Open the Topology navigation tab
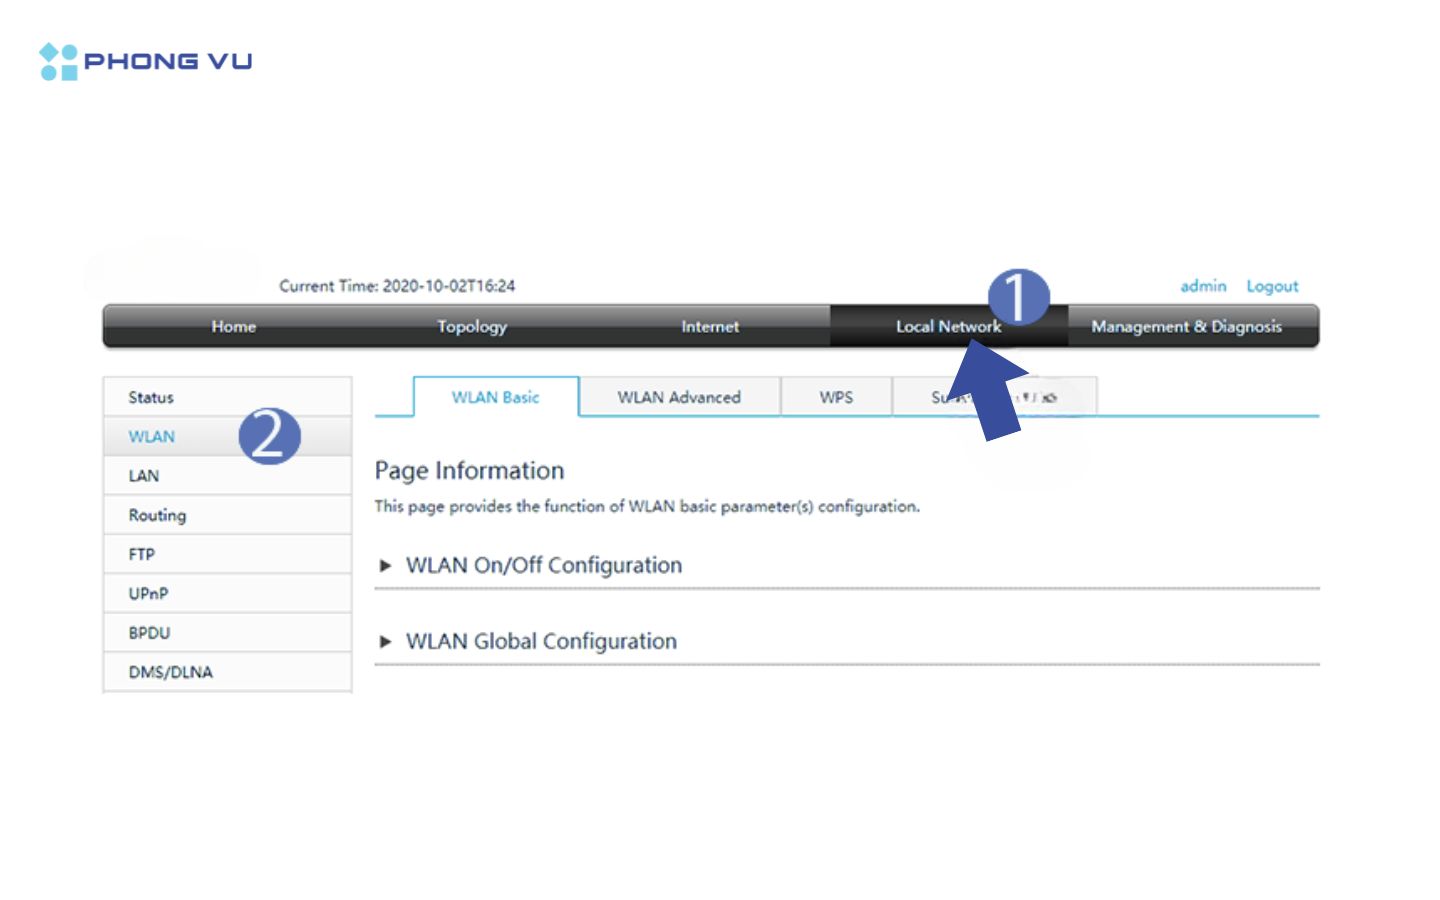 472,326
